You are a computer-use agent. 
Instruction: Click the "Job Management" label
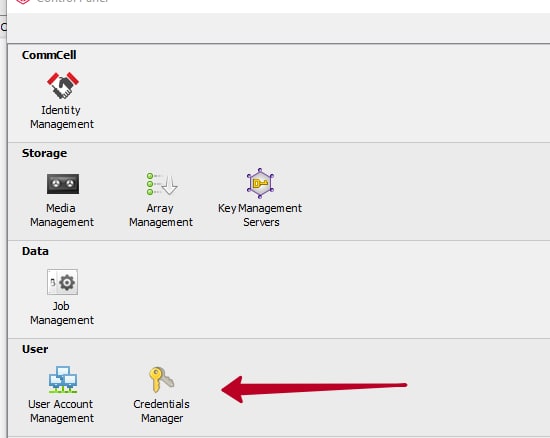(62, 313)
